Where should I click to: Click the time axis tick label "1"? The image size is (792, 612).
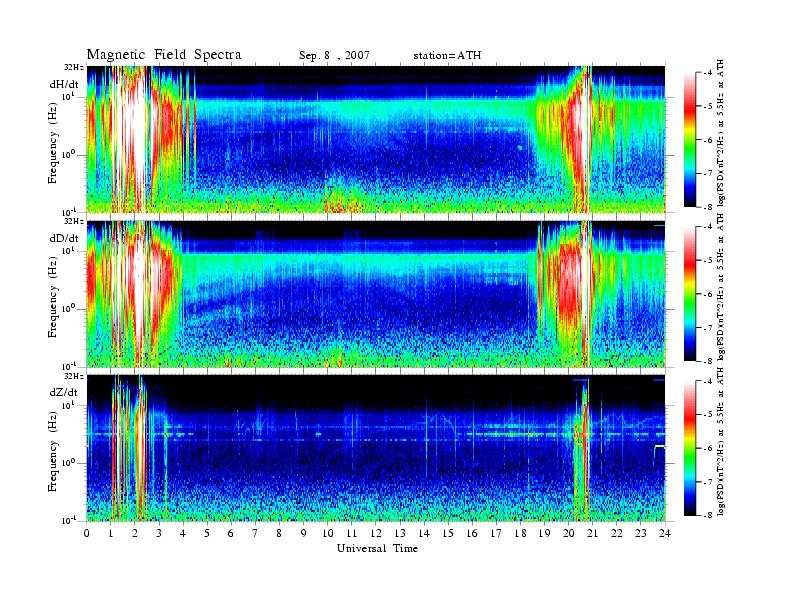[x=111, y=533]
